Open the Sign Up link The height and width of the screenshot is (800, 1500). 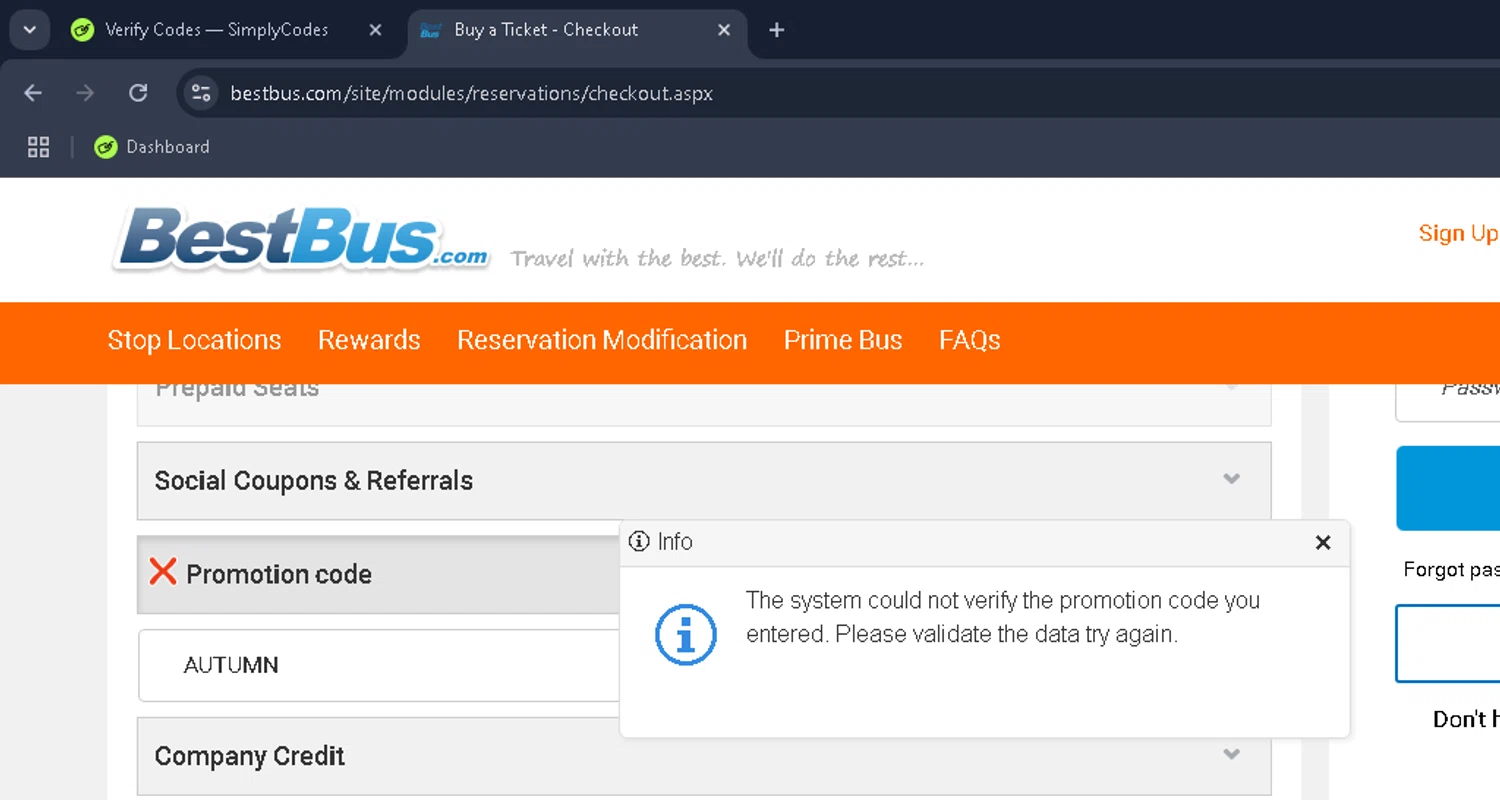point(1459,233)
